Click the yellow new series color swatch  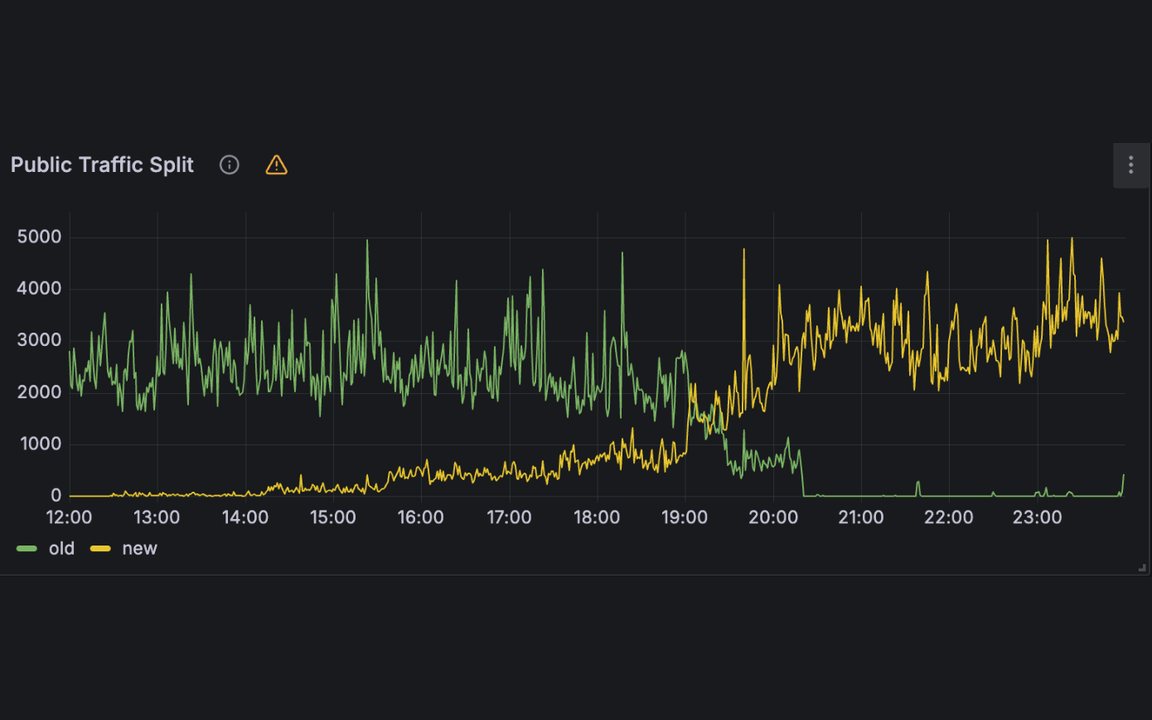(x=100, y=548)
